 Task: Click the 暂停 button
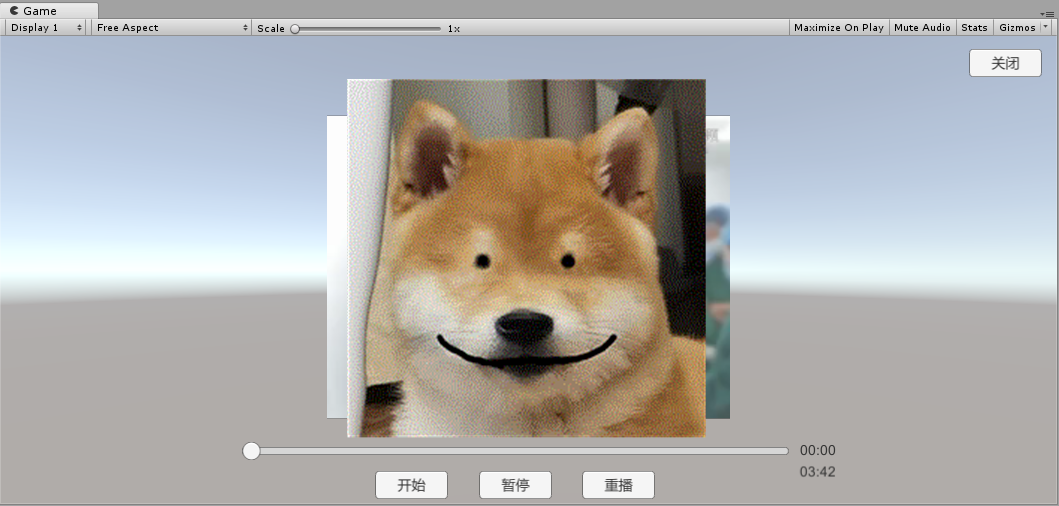[x=515, y=485]
